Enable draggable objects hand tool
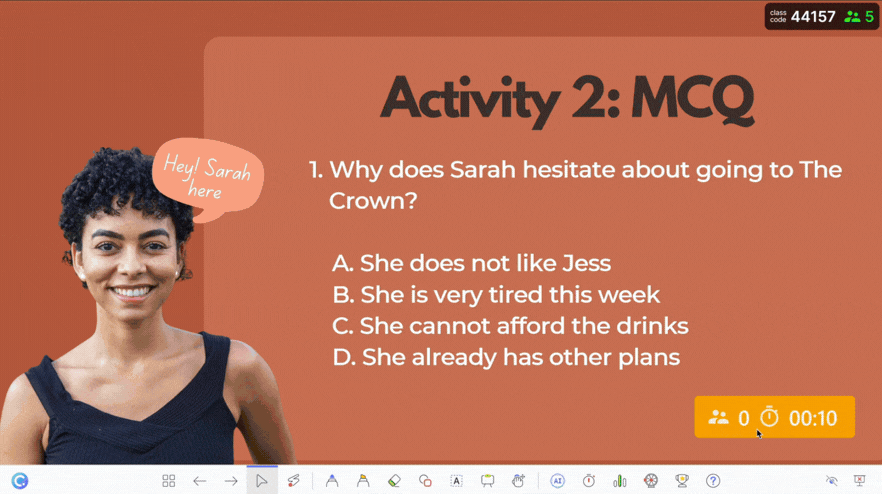This screenshot has width=882, height=494. tap(518, 481)
